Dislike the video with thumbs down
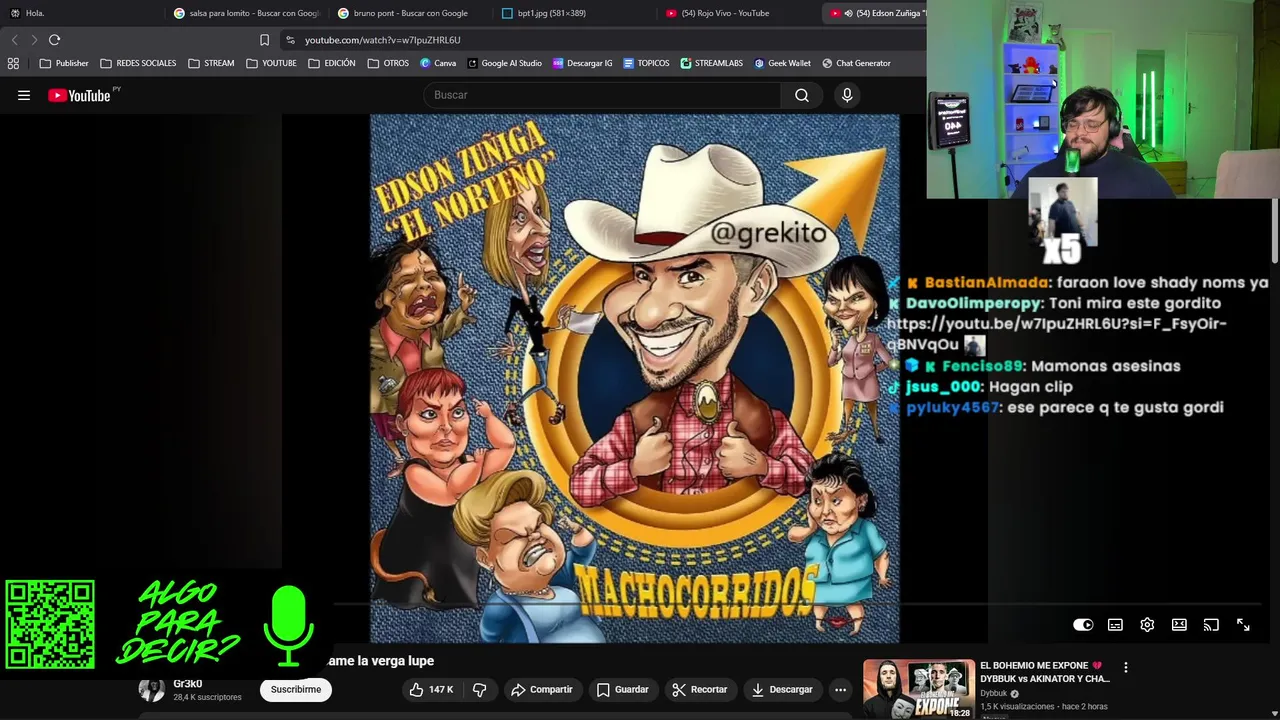This screenshot has height=720, width=1280. click(x=479, y=690)
